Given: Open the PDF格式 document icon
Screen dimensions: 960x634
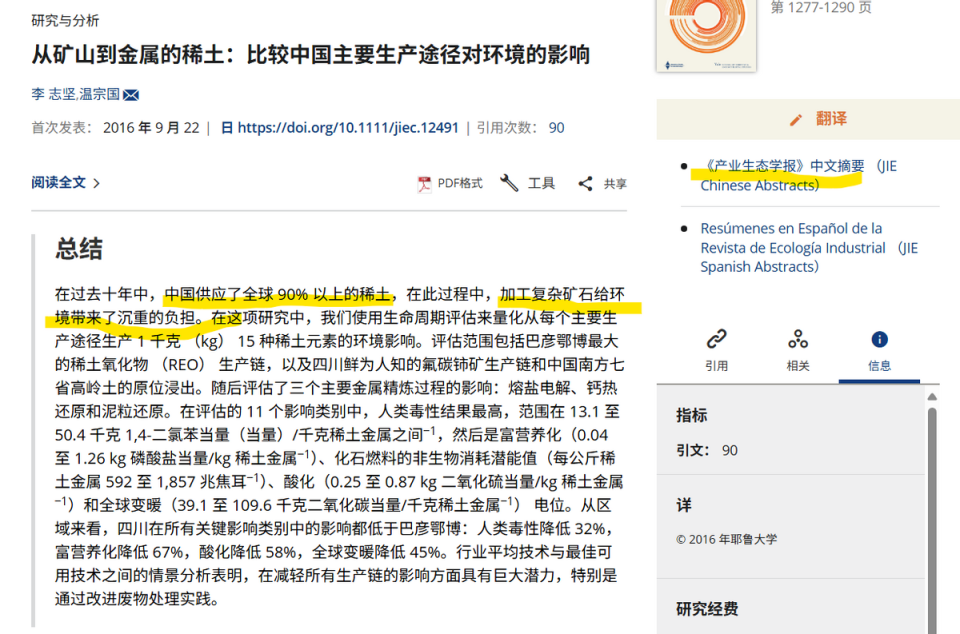Looking at the screenshot, I should [x=424, y=184].
